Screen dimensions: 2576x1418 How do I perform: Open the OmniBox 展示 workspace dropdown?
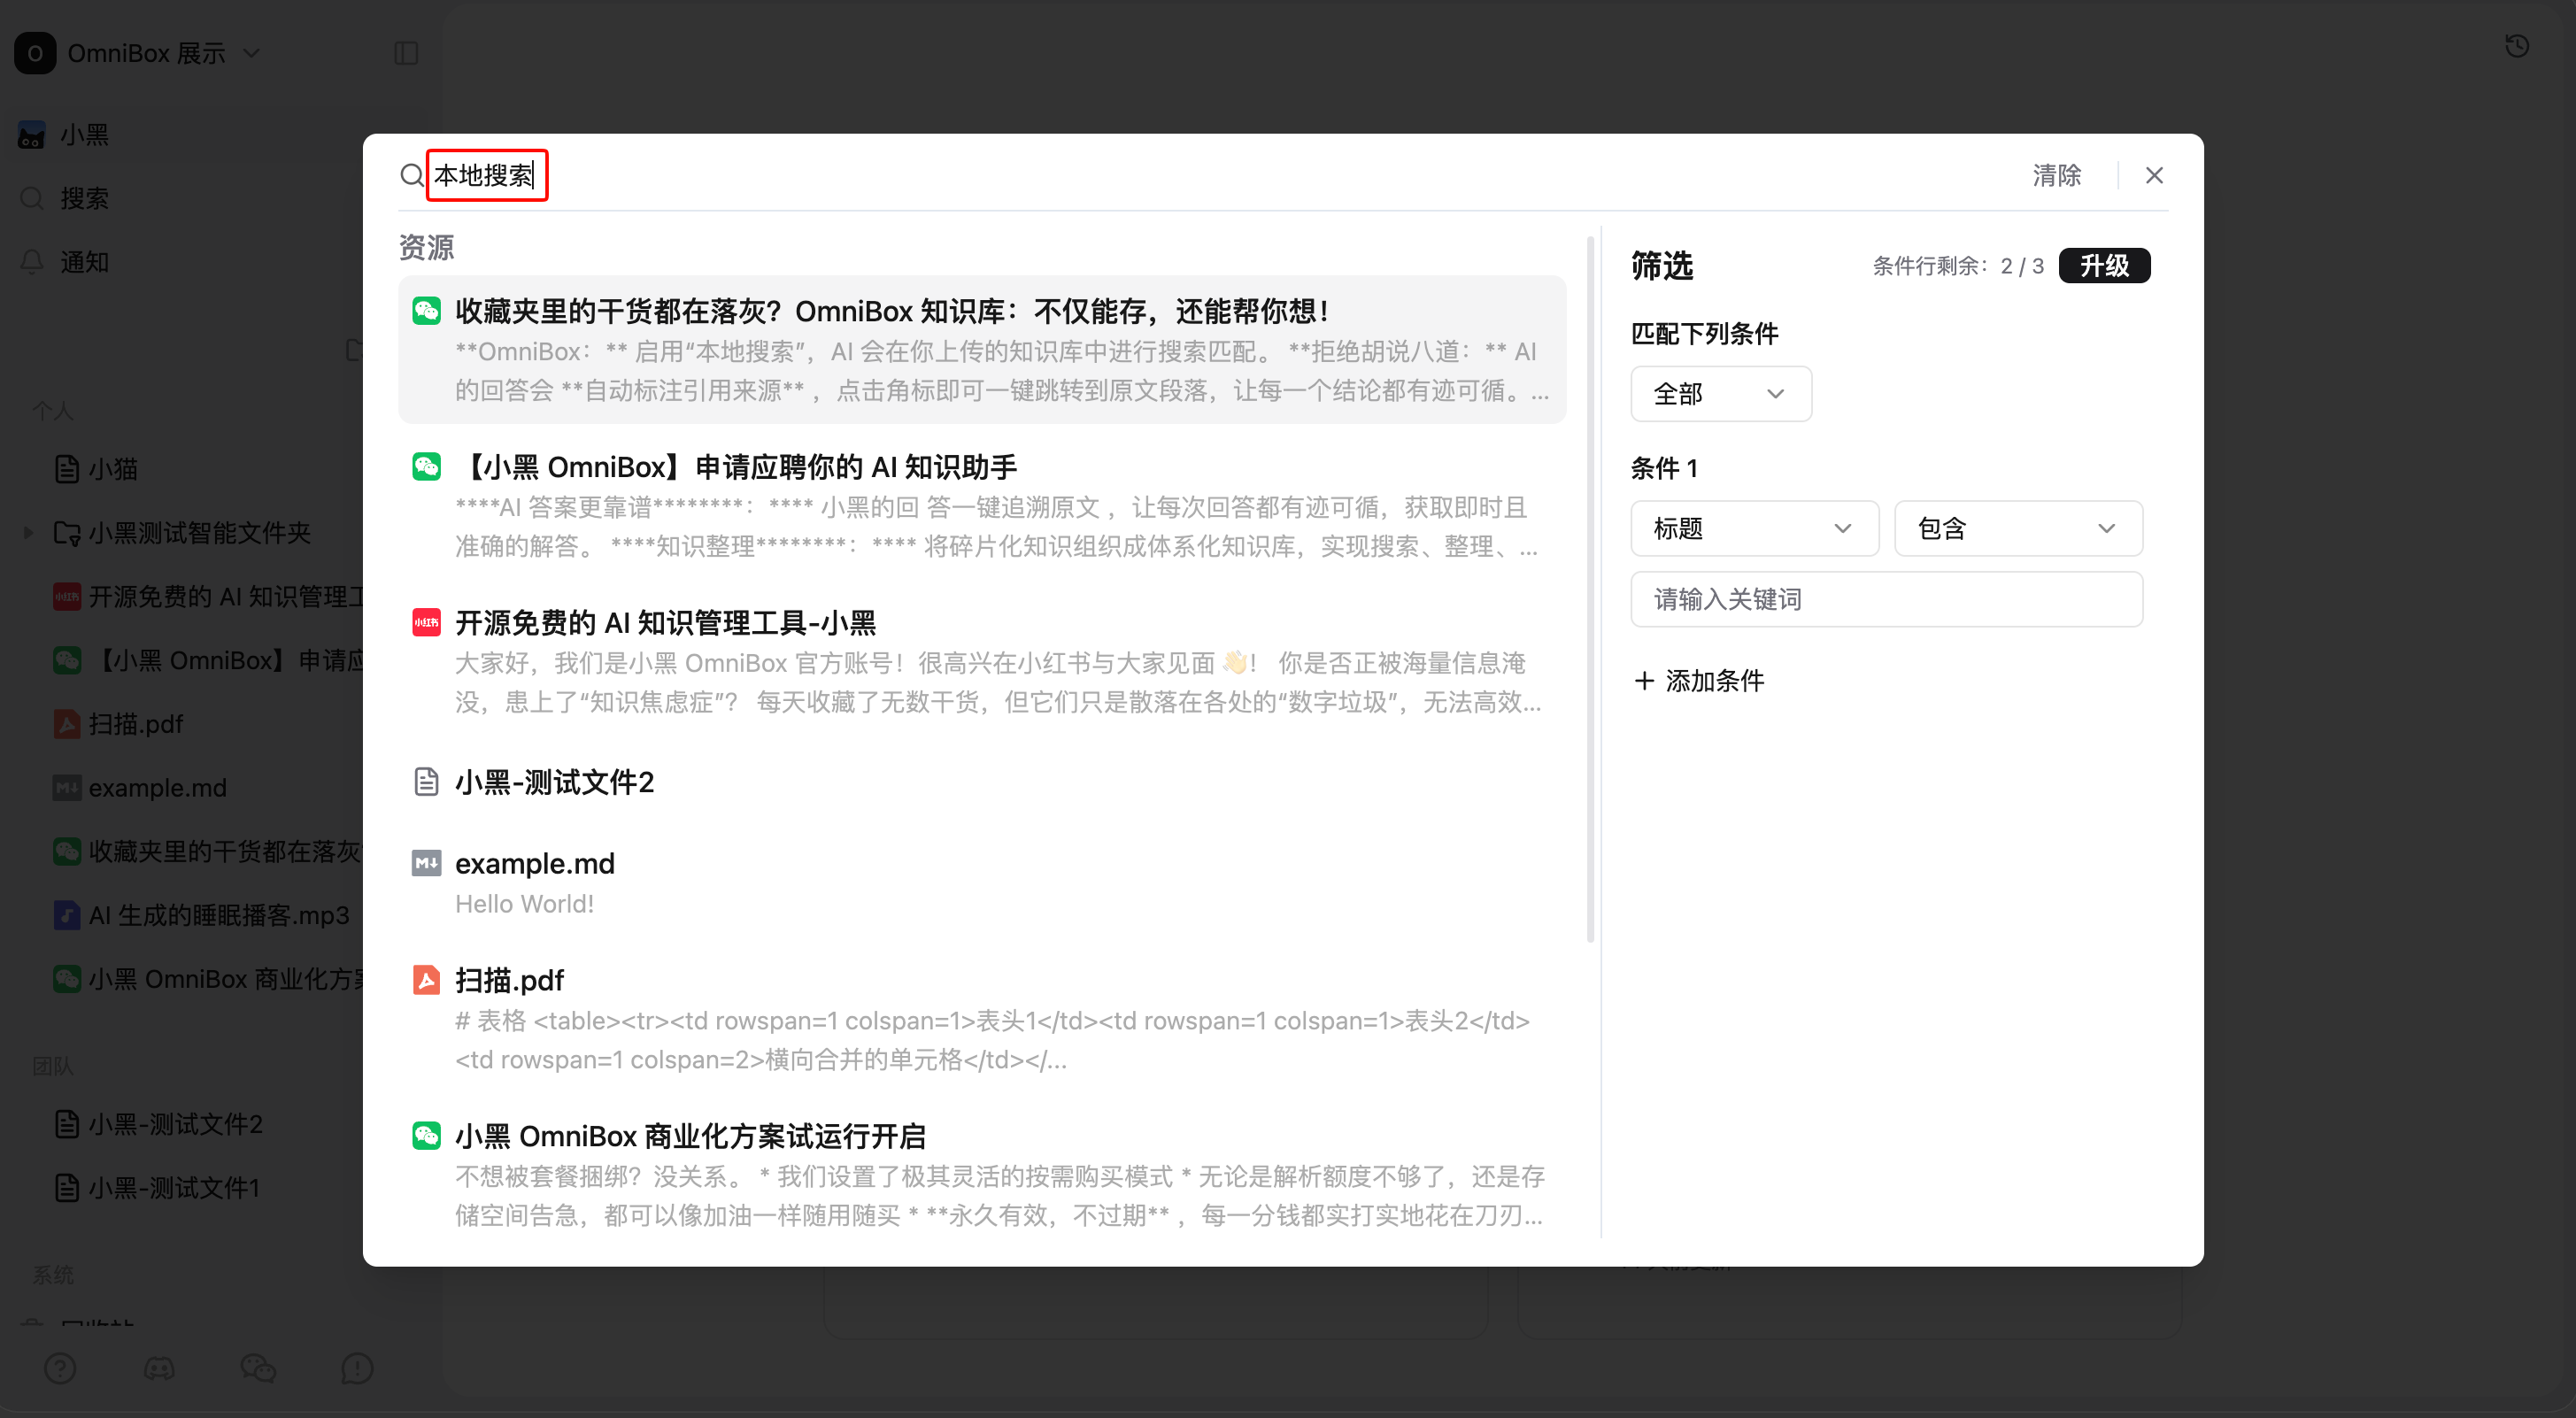[x=164, y=53]
